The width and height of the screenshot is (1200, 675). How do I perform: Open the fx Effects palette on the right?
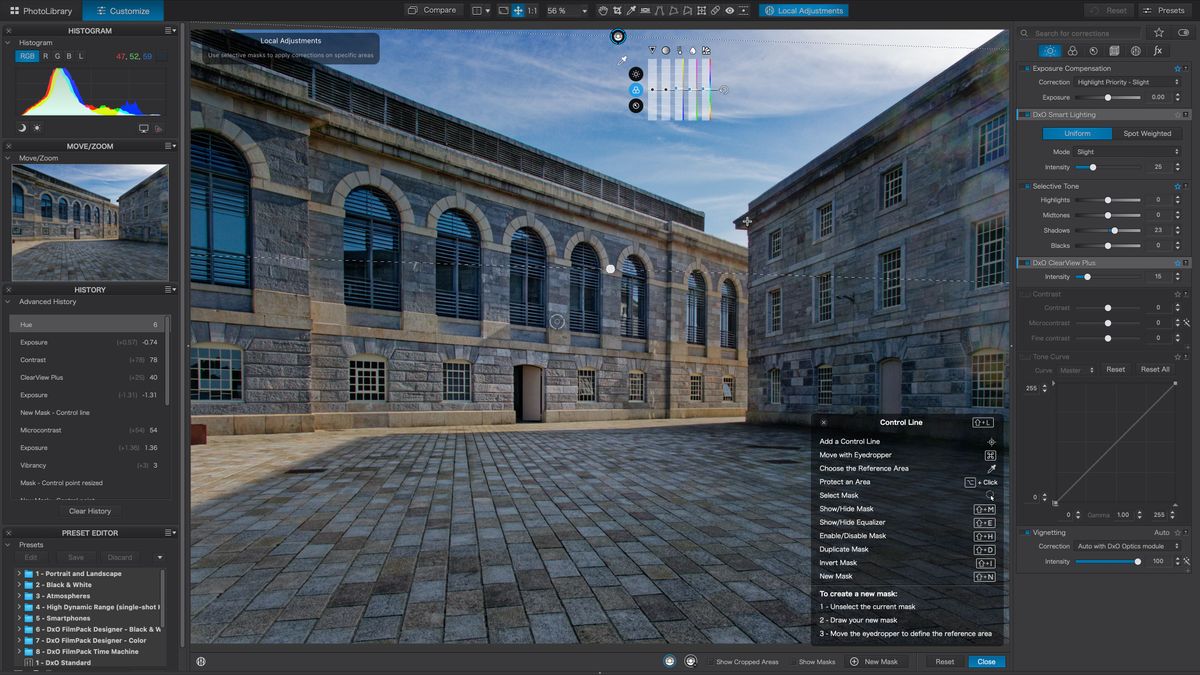pos(1157,50)
